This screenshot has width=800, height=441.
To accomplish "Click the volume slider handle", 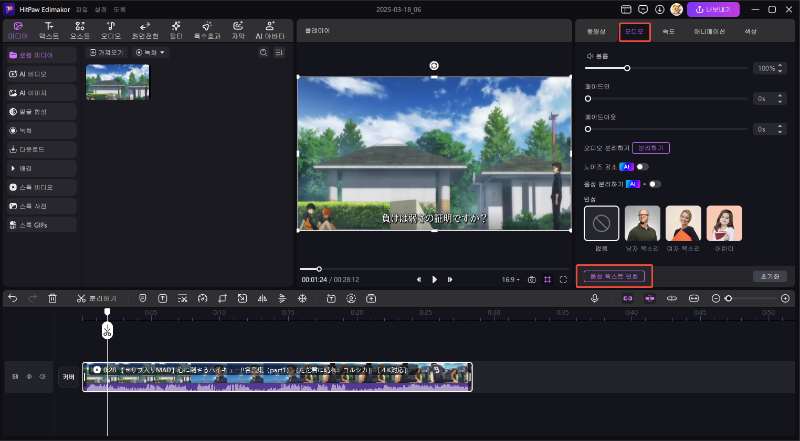I will 627,68.
